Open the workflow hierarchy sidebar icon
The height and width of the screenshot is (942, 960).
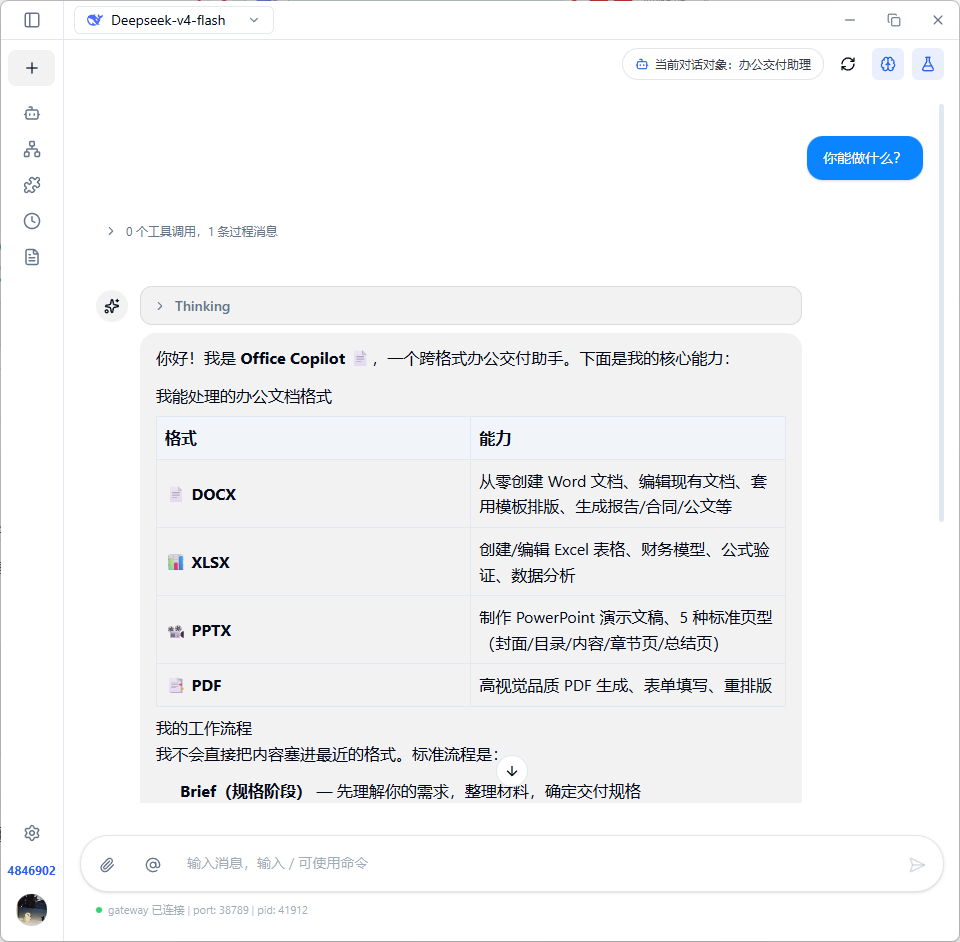coord(32,149)
